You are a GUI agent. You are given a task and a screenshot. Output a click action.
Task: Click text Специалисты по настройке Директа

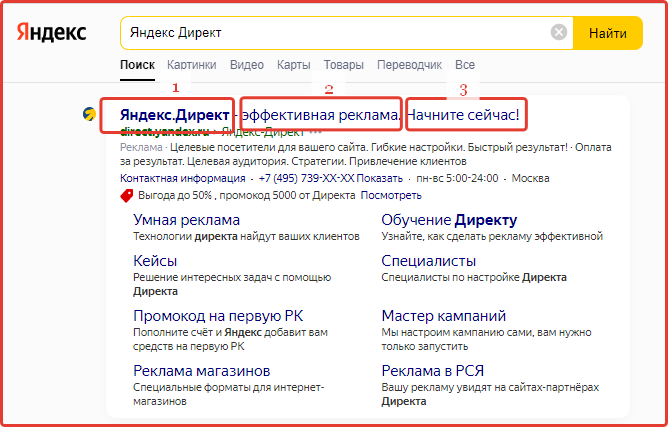pyautogui.click(x=474, y=278)
